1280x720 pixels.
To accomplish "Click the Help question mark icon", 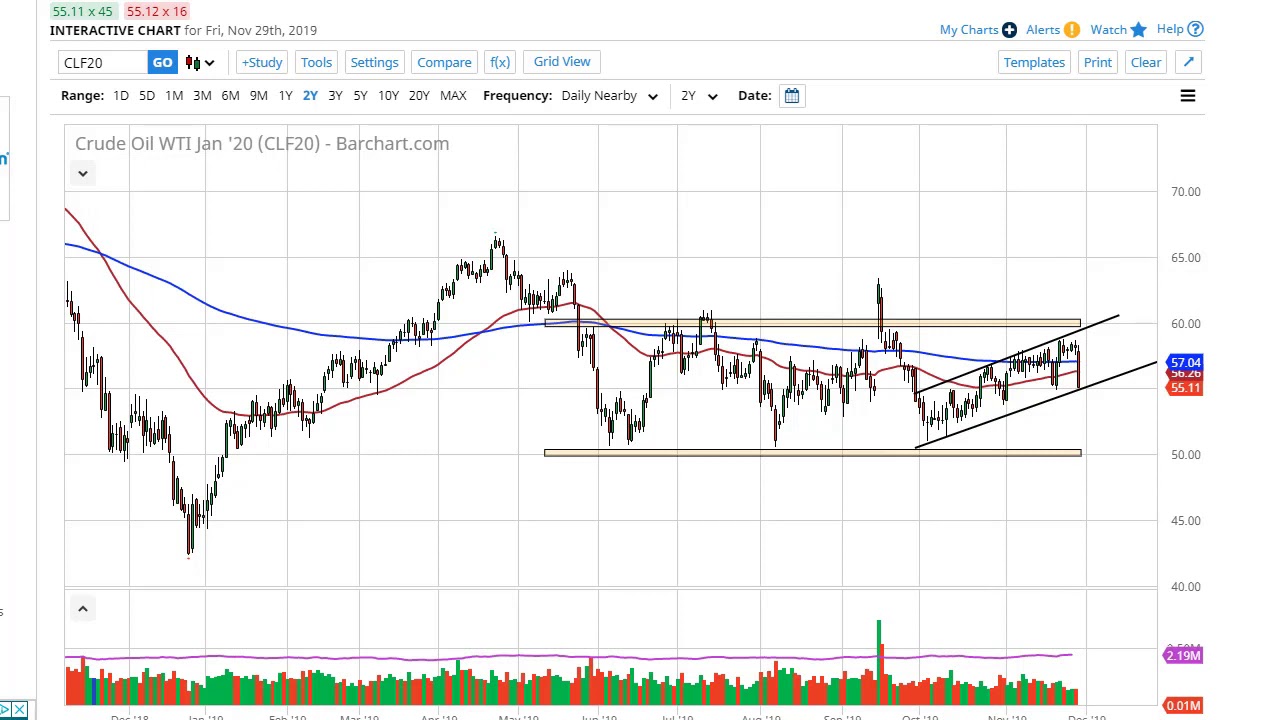I will click(1196, 29).
